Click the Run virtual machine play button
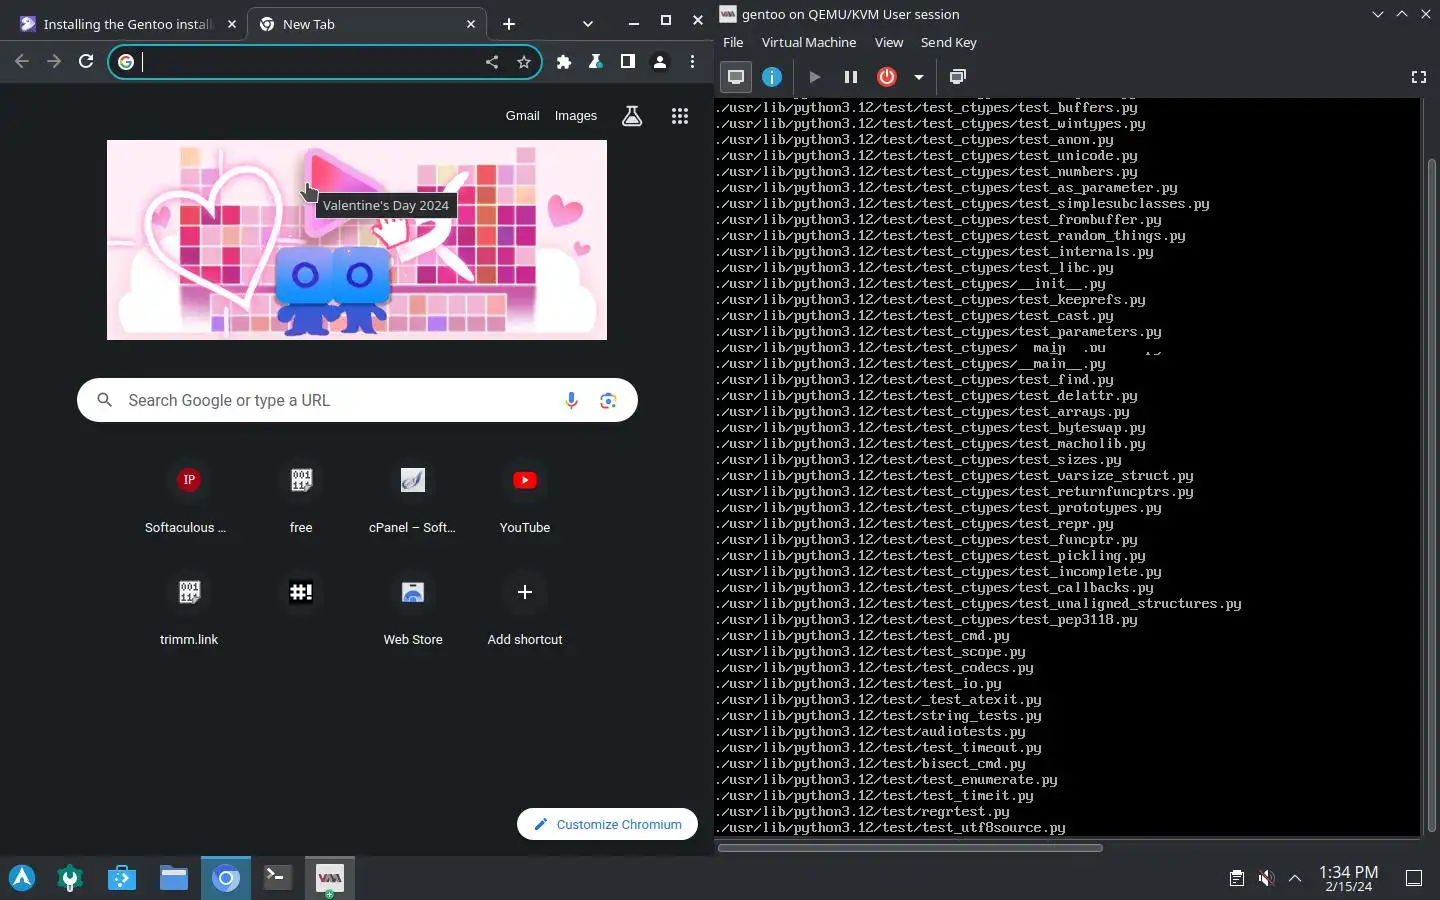Viewport: 1440px width, 900px height. 814,77
